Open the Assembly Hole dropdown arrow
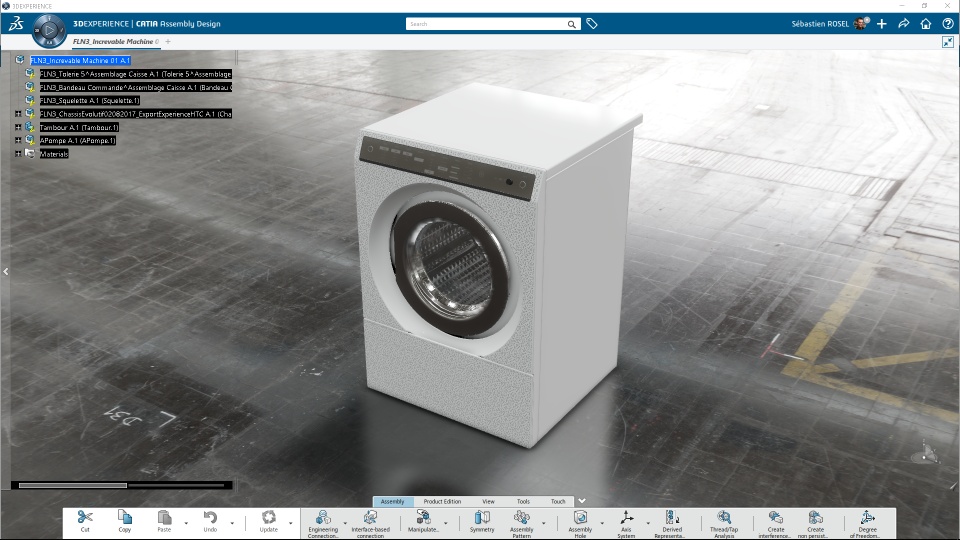The height and width of the screenshot is (540, 960). 602,523
